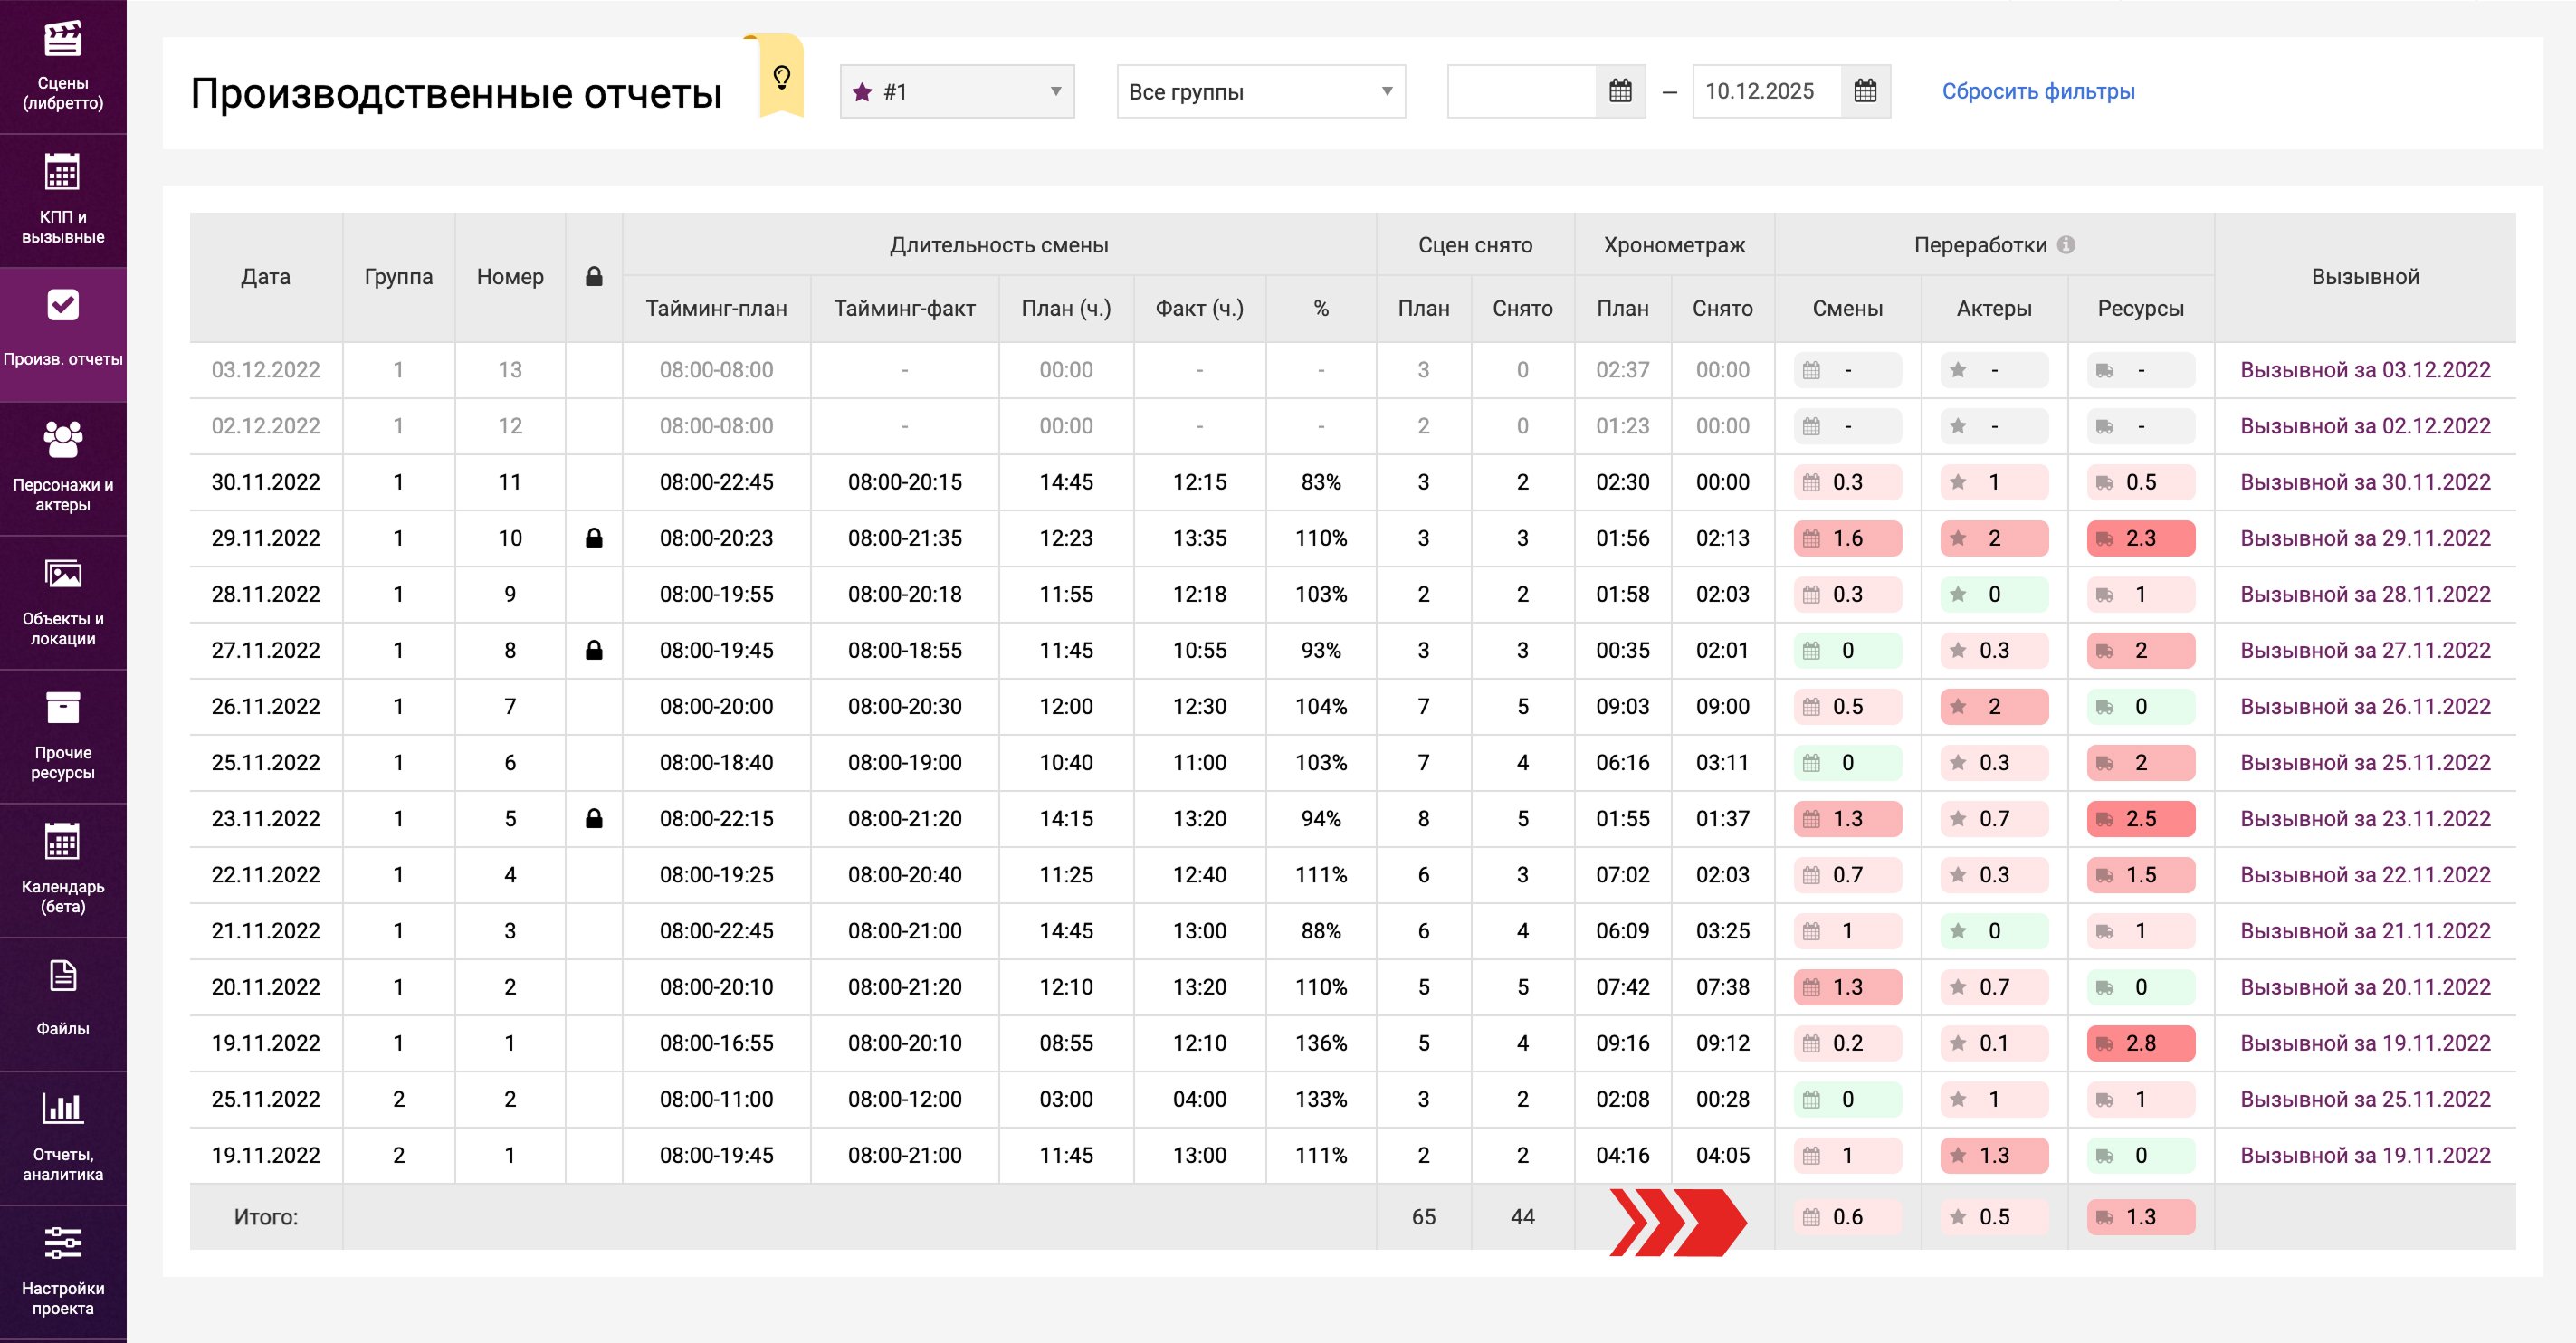Click the lock column header icon

click(594, 277)
